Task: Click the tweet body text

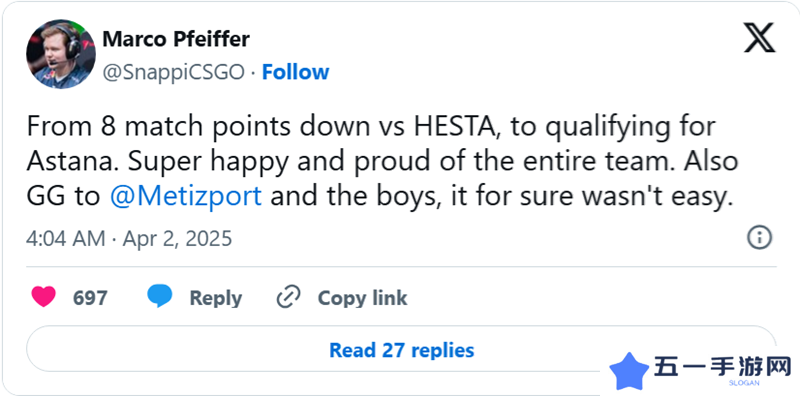Action: coord(383,161)
